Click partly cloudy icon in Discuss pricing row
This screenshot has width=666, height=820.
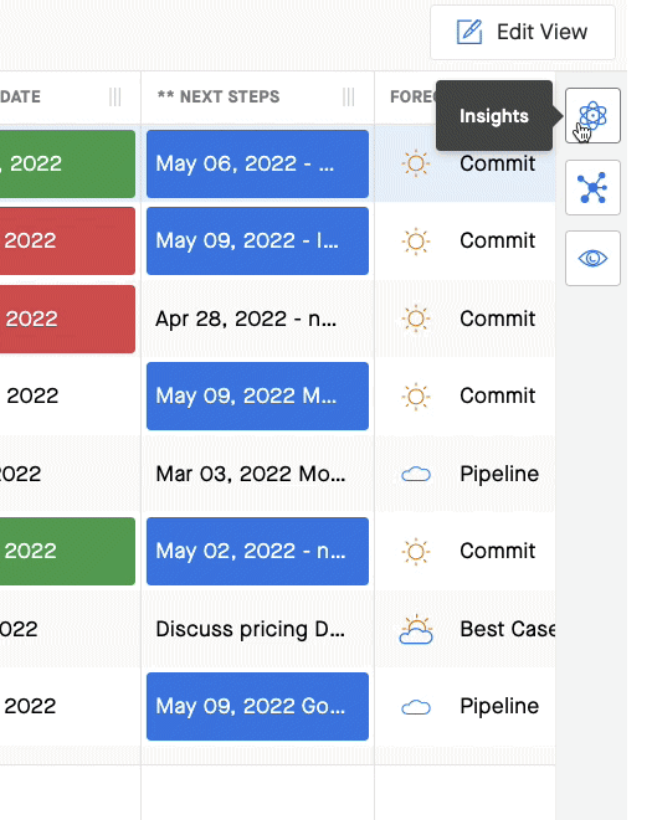[x=416, y=629]
